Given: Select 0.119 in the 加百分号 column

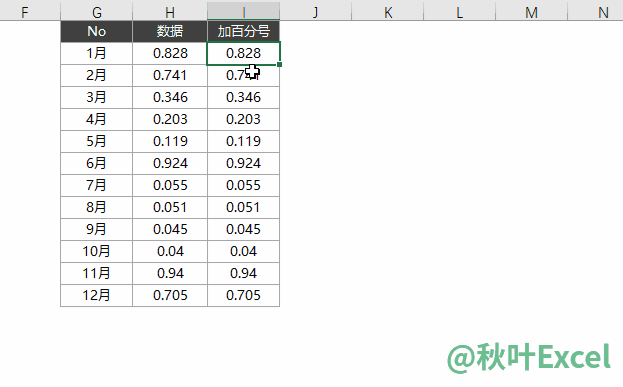Looking at the screenshot, I should [x=244, y=141].
